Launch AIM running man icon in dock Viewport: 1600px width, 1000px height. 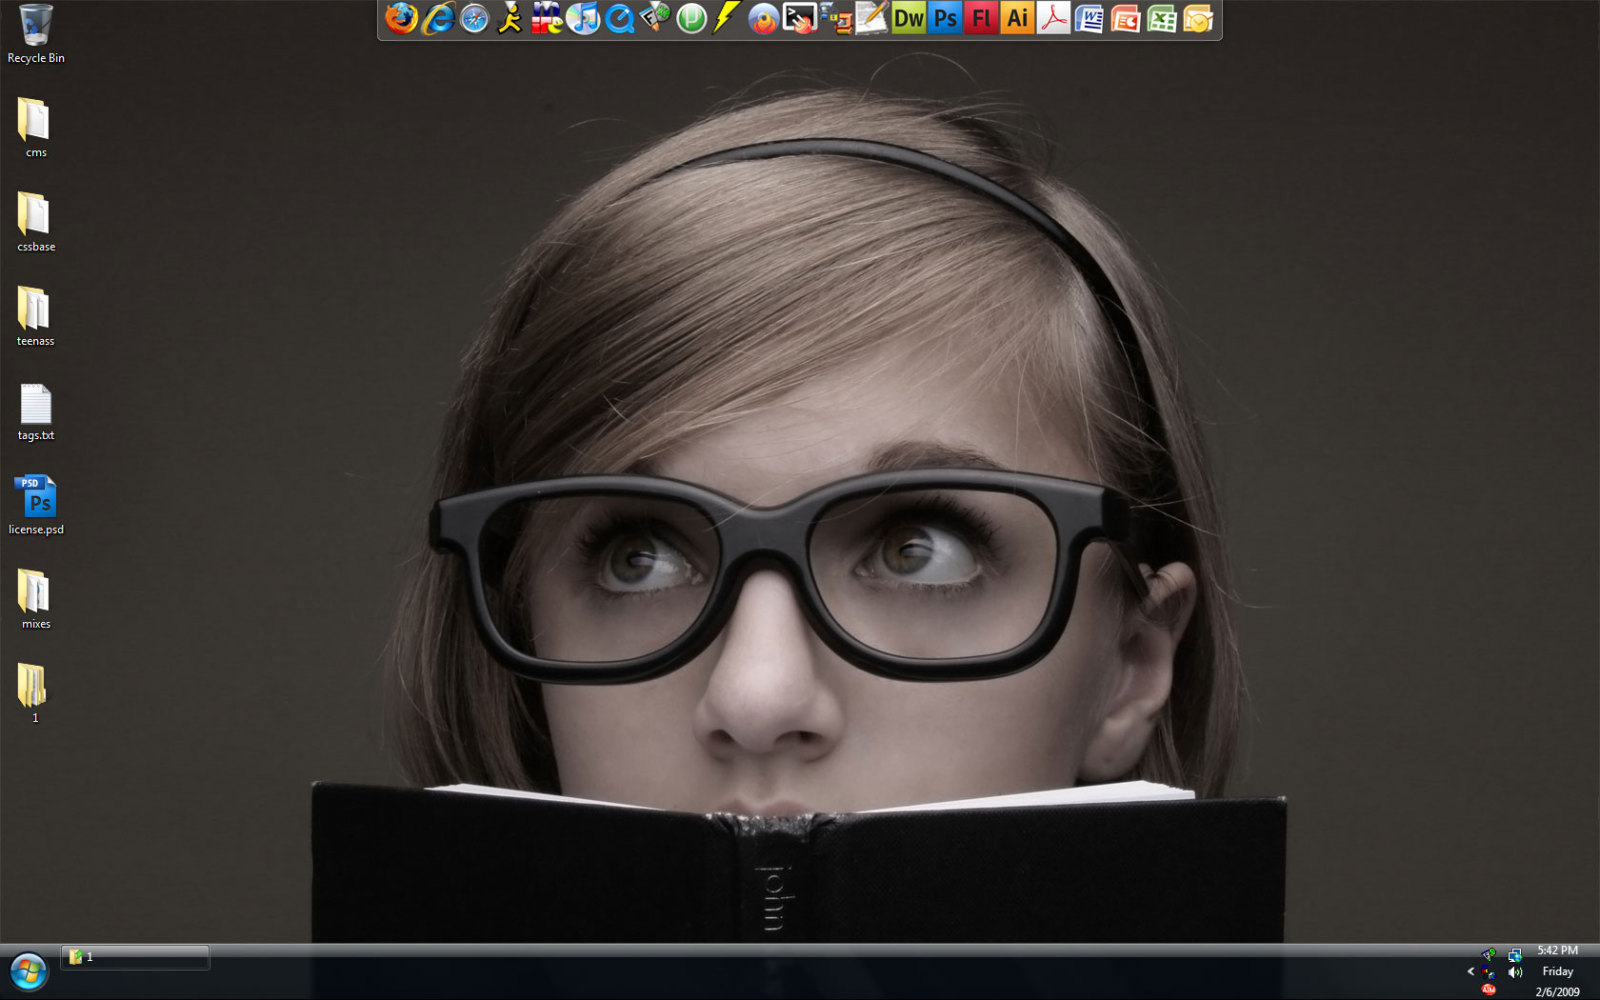coord(510,18)
